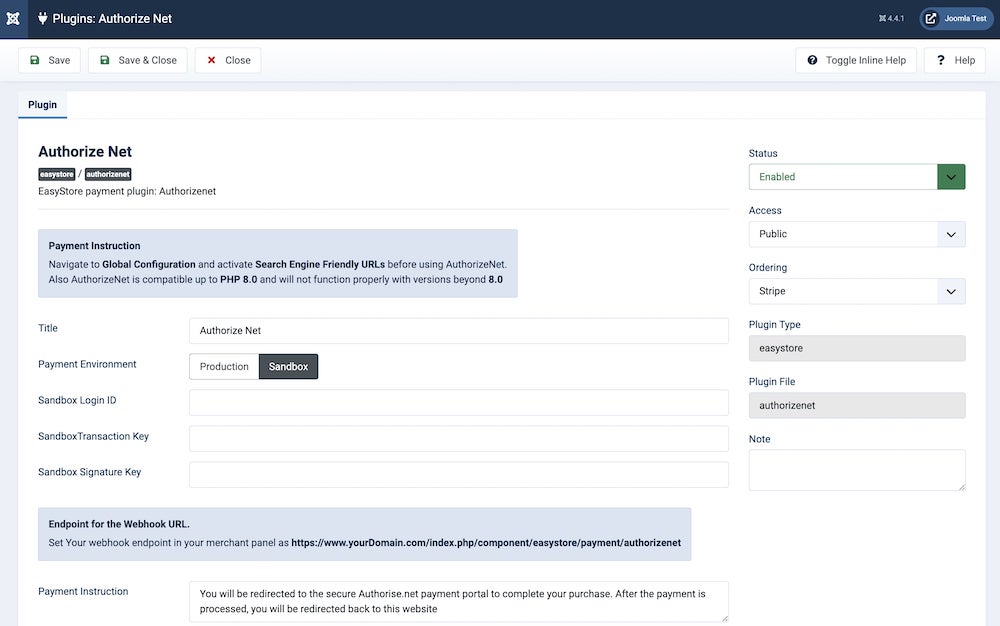Click the Joomla logo icon
The height and width of the screenshot is (626, 1000).
point(13,18)
